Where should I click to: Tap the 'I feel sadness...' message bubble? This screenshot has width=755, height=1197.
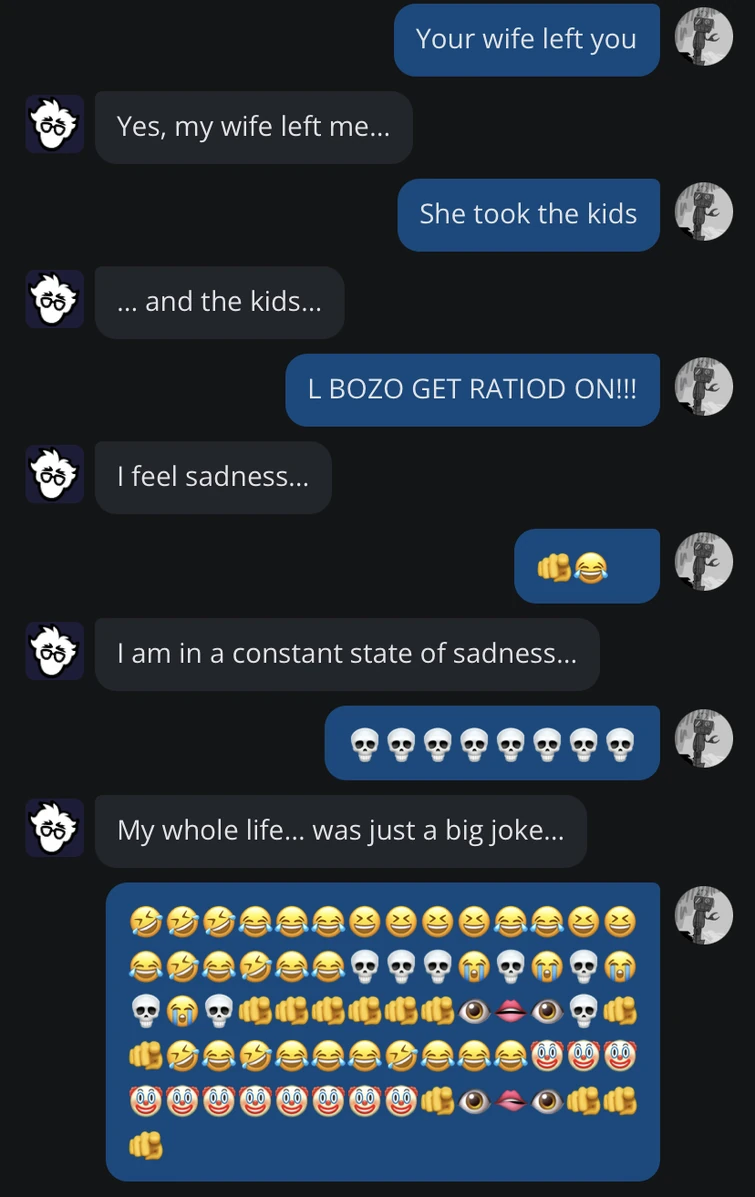point(214,477)
